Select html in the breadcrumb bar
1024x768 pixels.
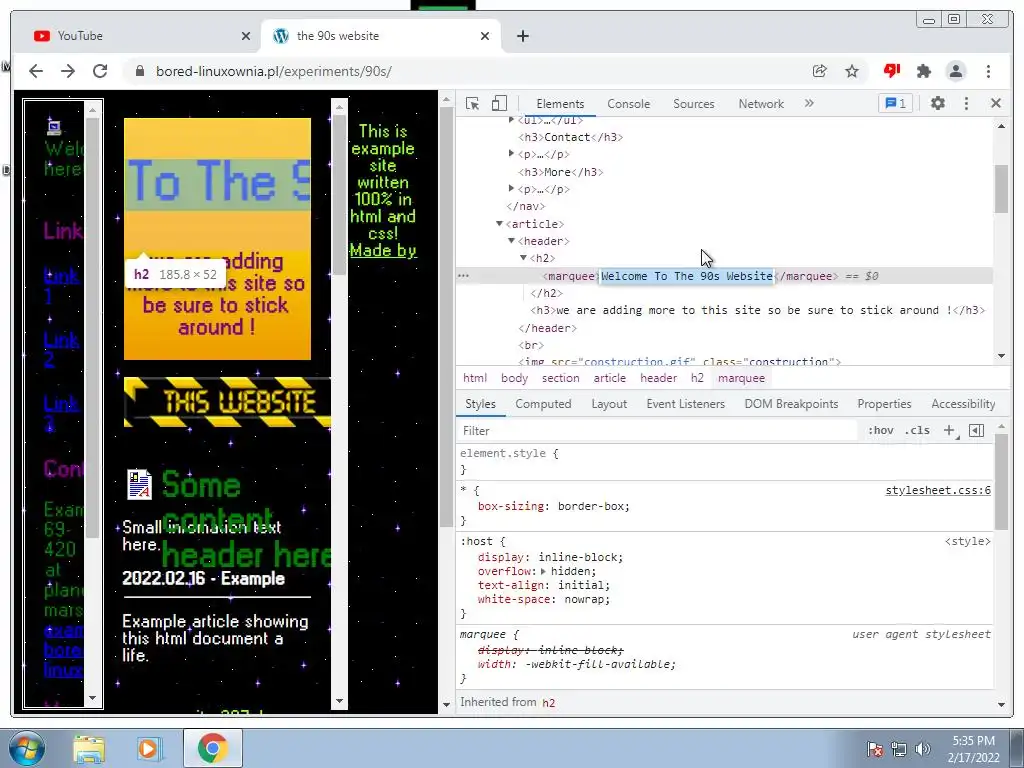(x=475, y=378)
